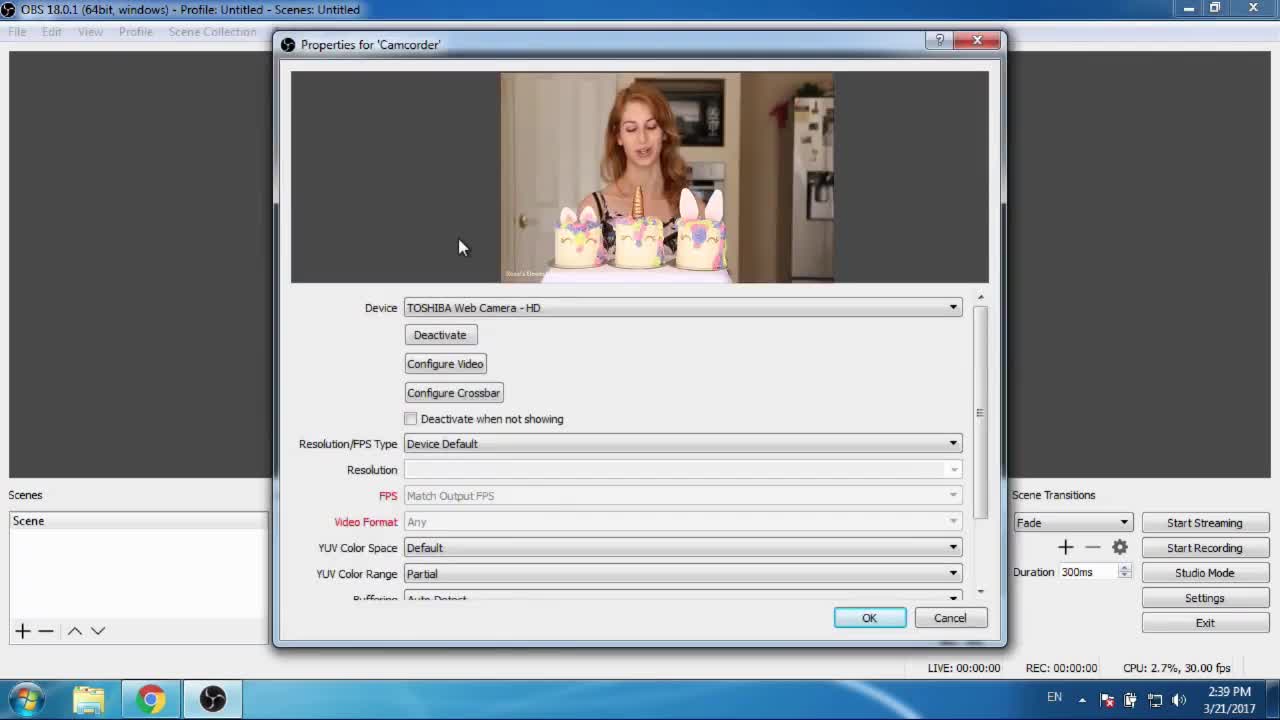Click the Exit button

1204,623
